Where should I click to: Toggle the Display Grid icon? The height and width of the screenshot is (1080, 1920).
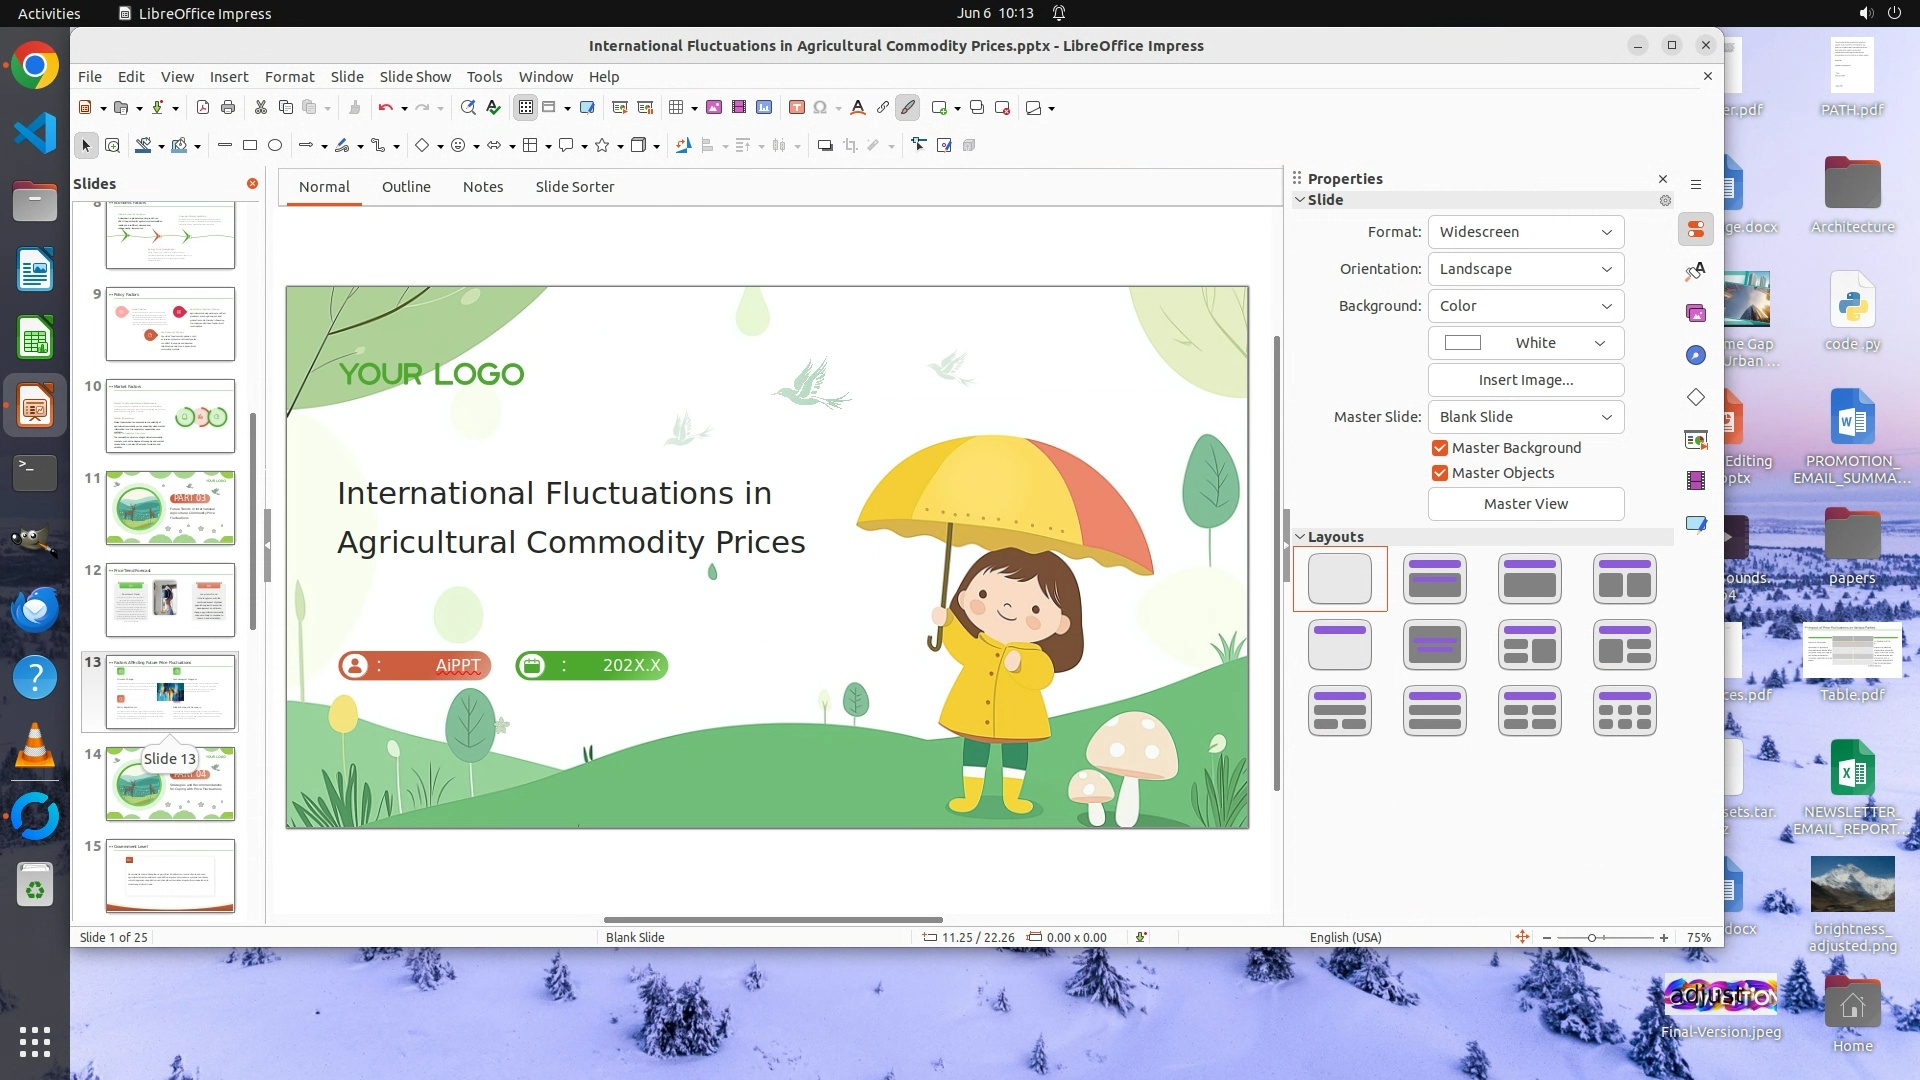point(526,108)
